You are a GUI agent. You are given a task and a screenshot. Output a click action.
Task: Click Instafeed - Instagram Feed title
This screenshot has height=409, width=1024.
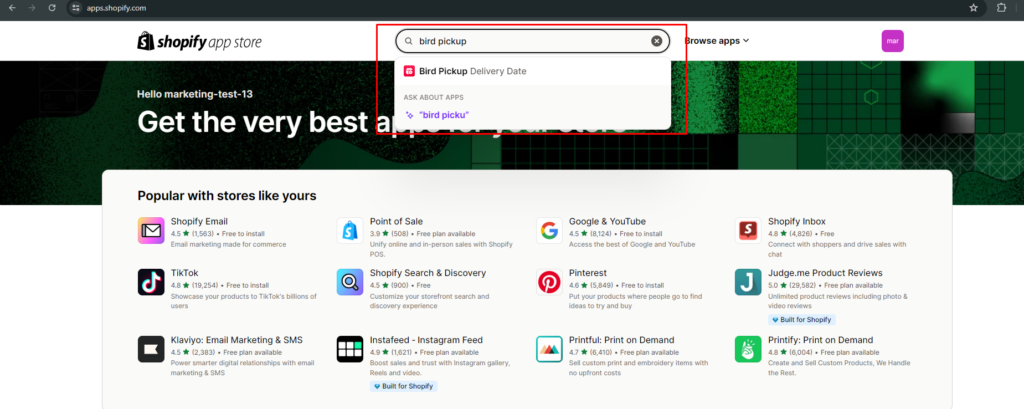(426, 340)
